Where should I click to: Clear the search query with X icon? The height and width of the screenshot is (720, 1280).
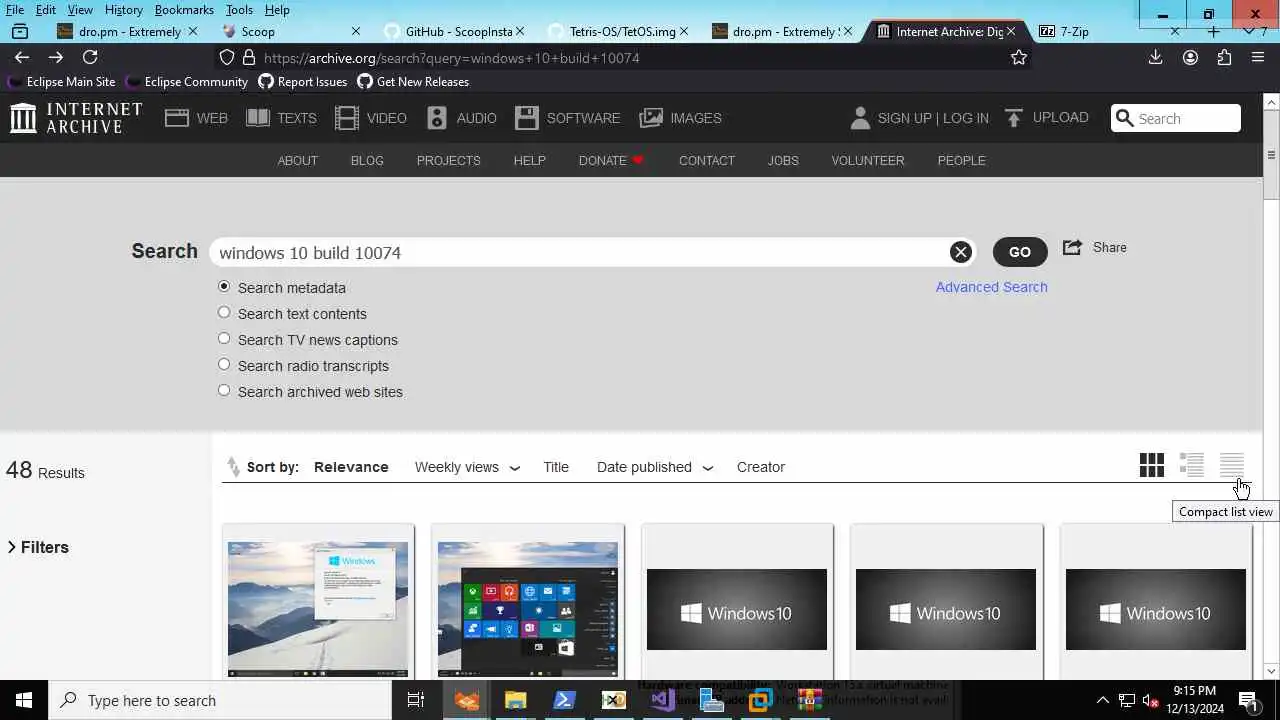pyautogui.click(x=961, y=252)
